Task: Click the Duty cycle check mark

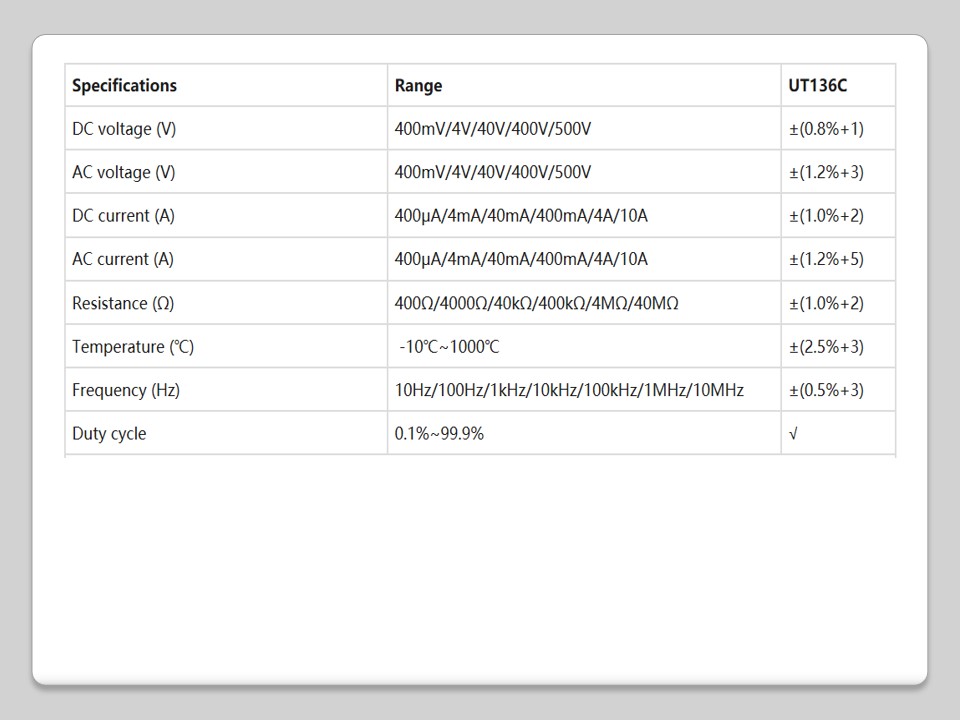Action: pyautogui.click(x=793, y=434)
